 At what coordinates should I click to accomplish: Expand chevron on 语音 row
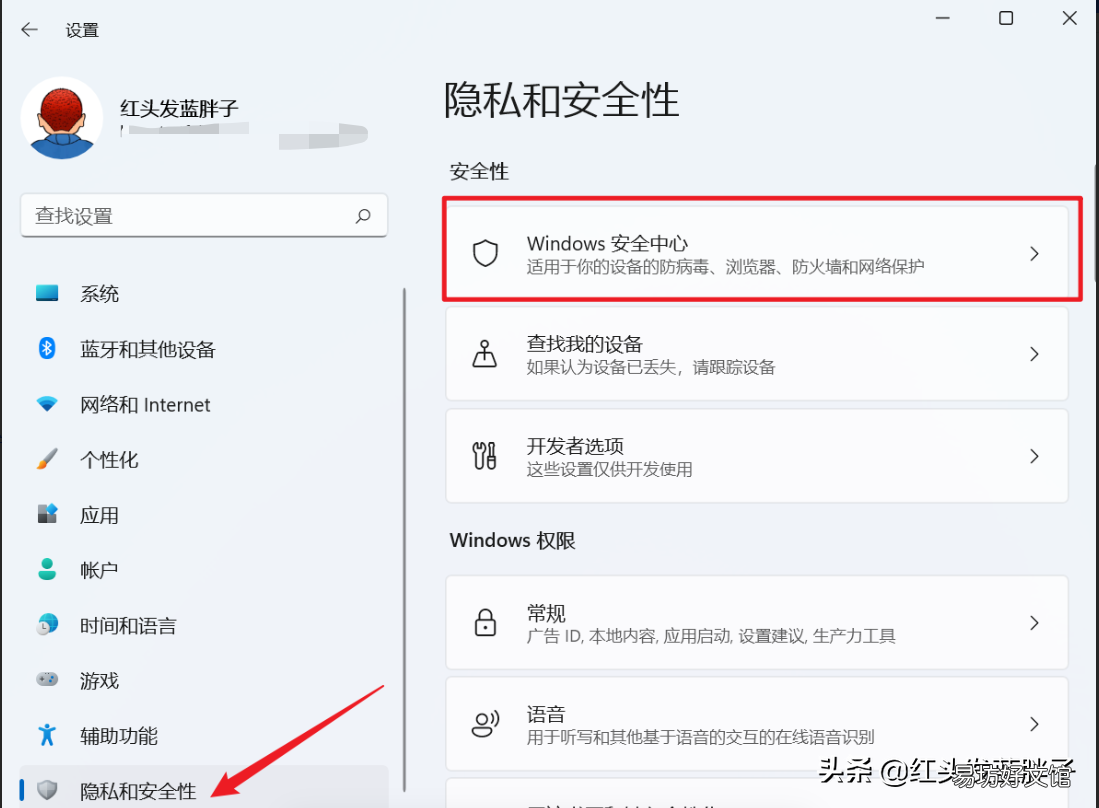coord(1035,724)
